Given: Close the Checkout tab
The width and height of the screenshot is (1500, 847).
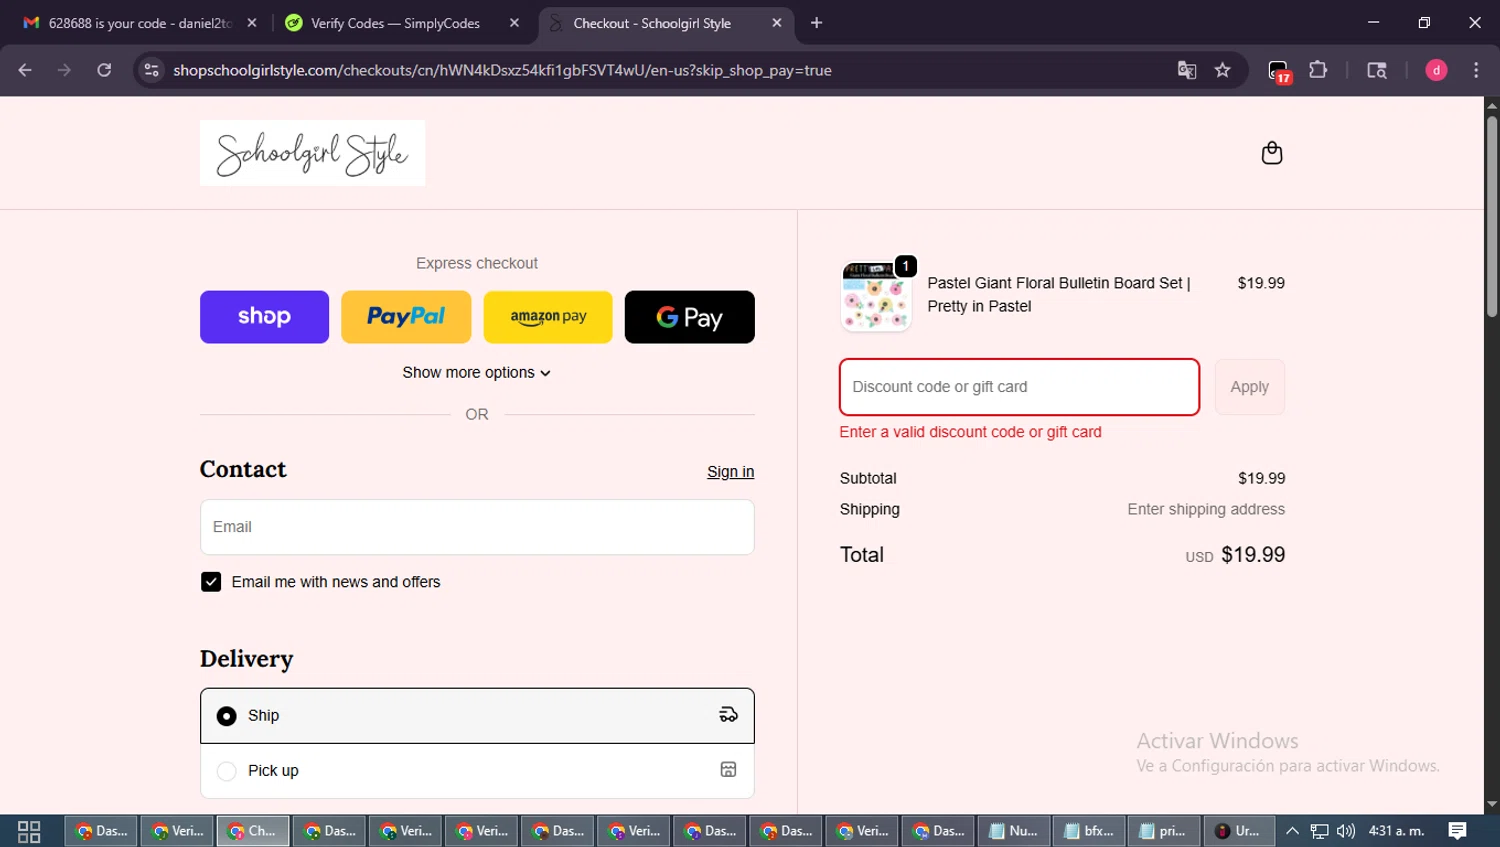Looking at the screenshot, I should coord(777,23).
